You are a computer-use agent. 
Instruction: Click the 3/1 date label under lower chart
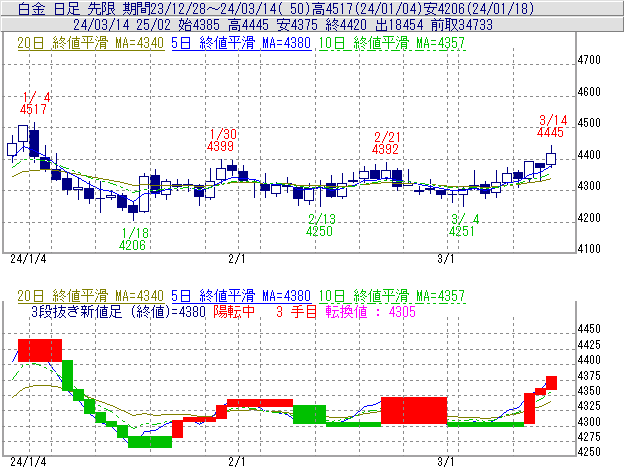pyautogui.click(x=446, y=462)
